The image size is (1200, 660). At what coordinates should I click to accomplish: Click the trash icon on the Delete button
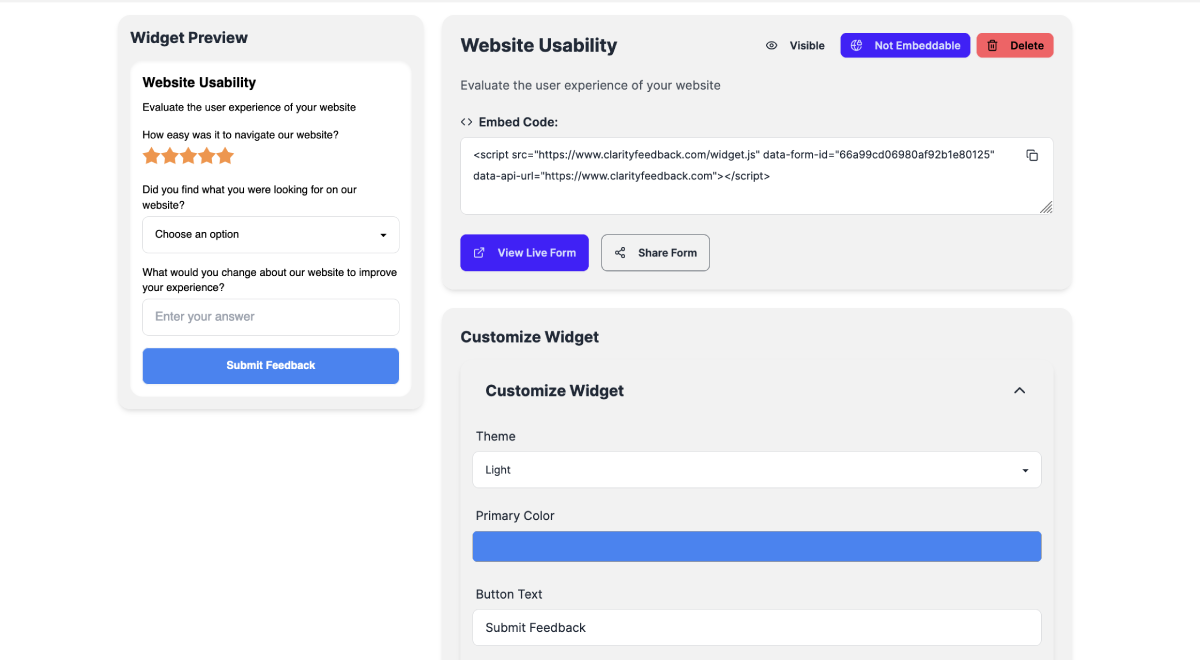point(993,45)
